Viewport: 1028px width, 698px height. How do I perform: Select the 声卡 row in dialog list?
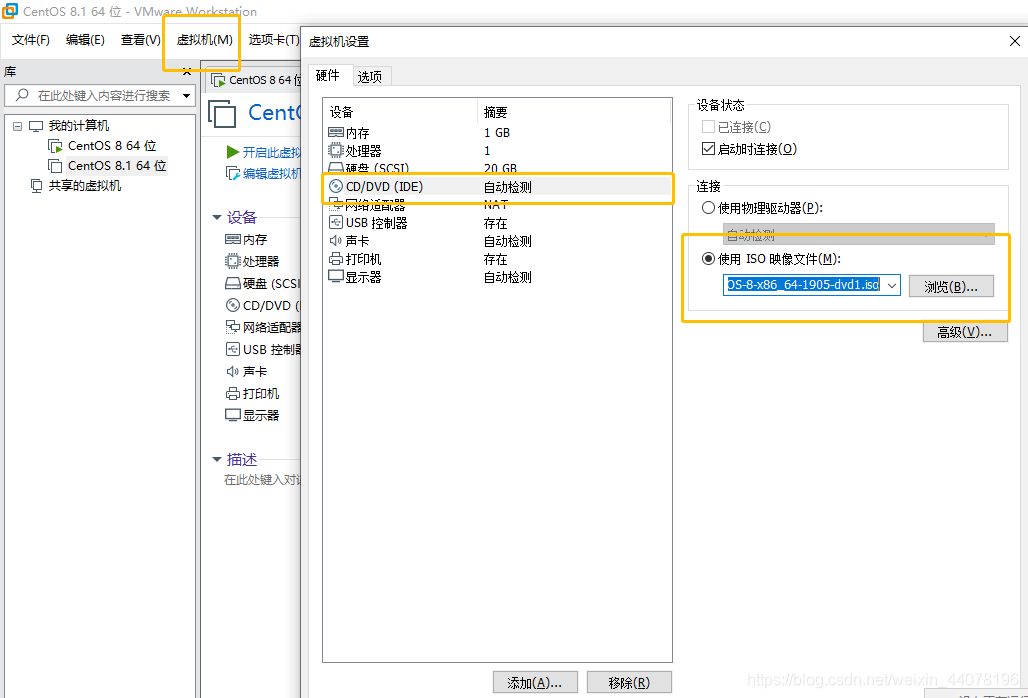tap(498, 241)
